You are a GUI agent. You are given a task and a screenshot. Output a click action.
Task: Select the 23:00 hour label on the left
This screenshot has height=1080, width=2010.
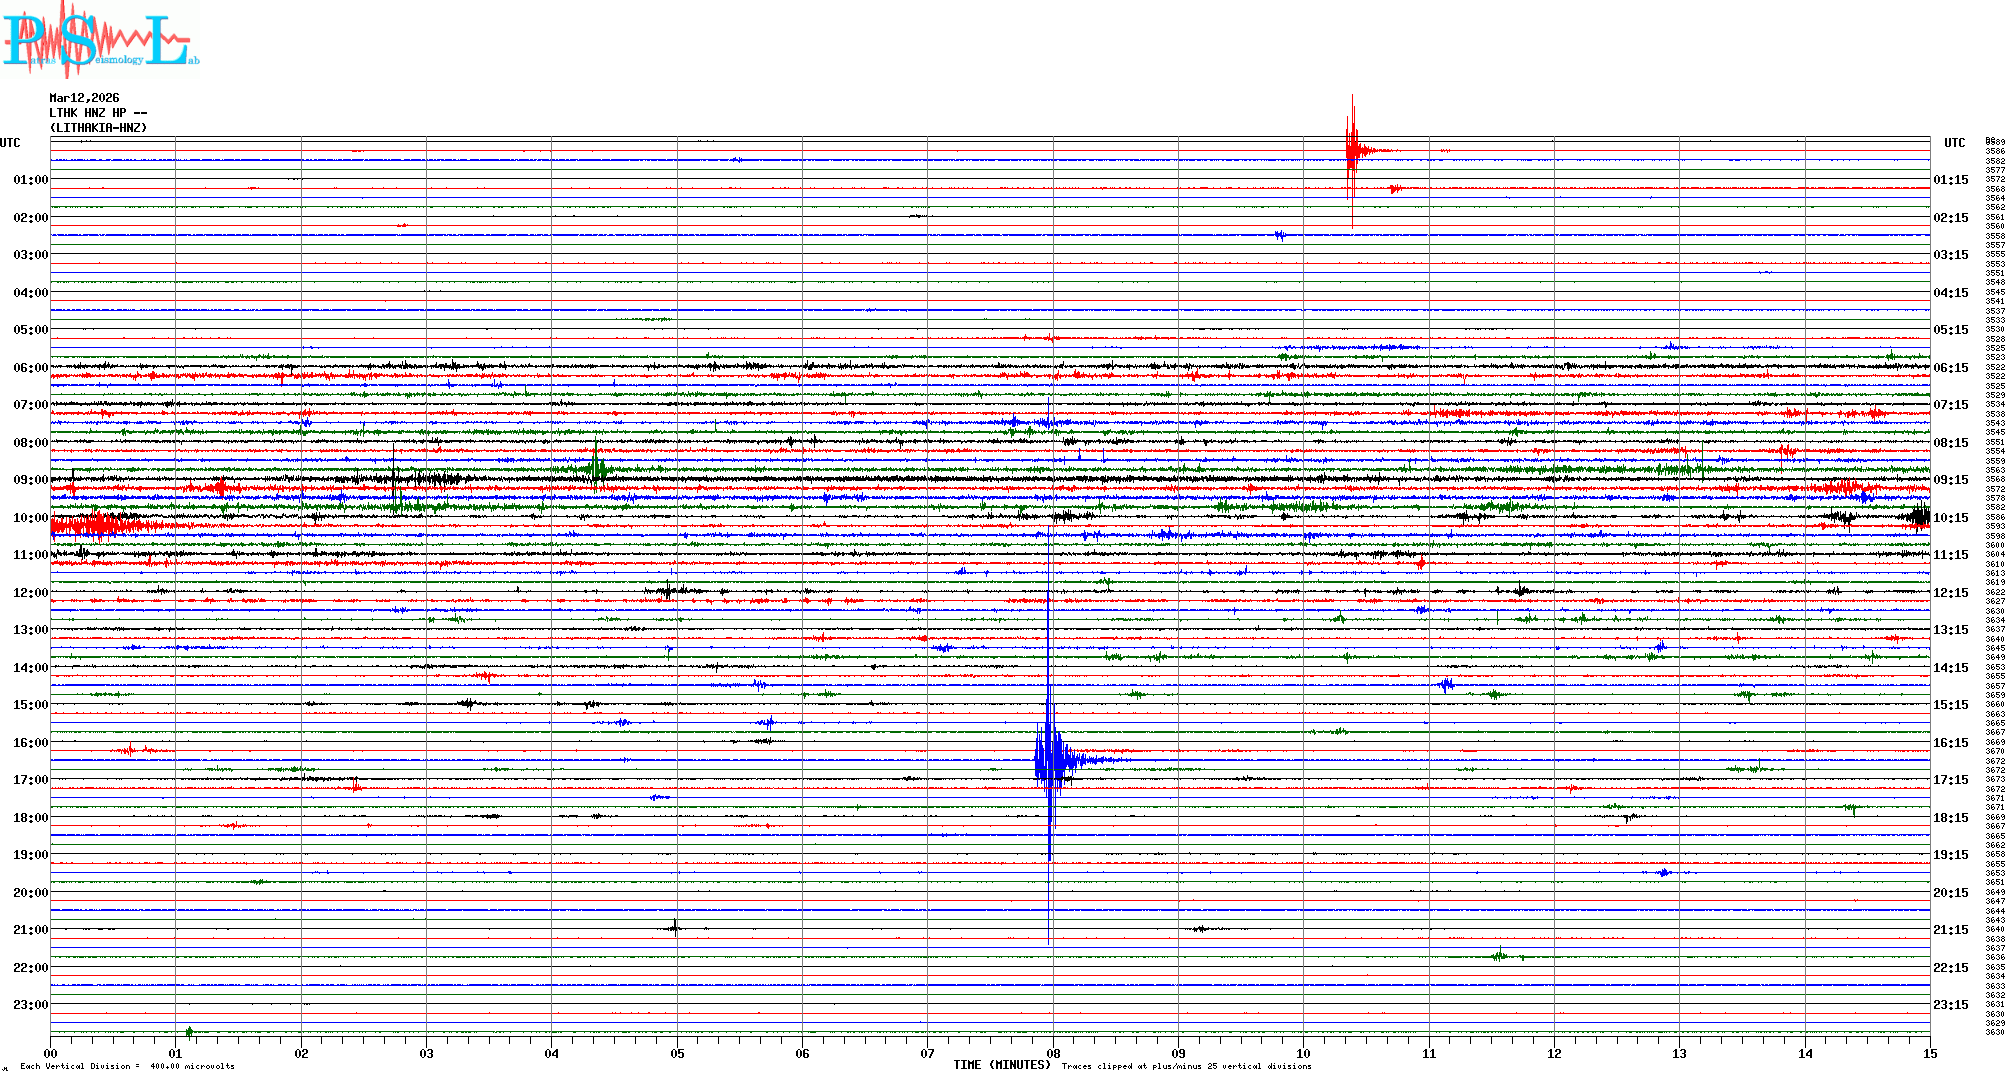30,1005
